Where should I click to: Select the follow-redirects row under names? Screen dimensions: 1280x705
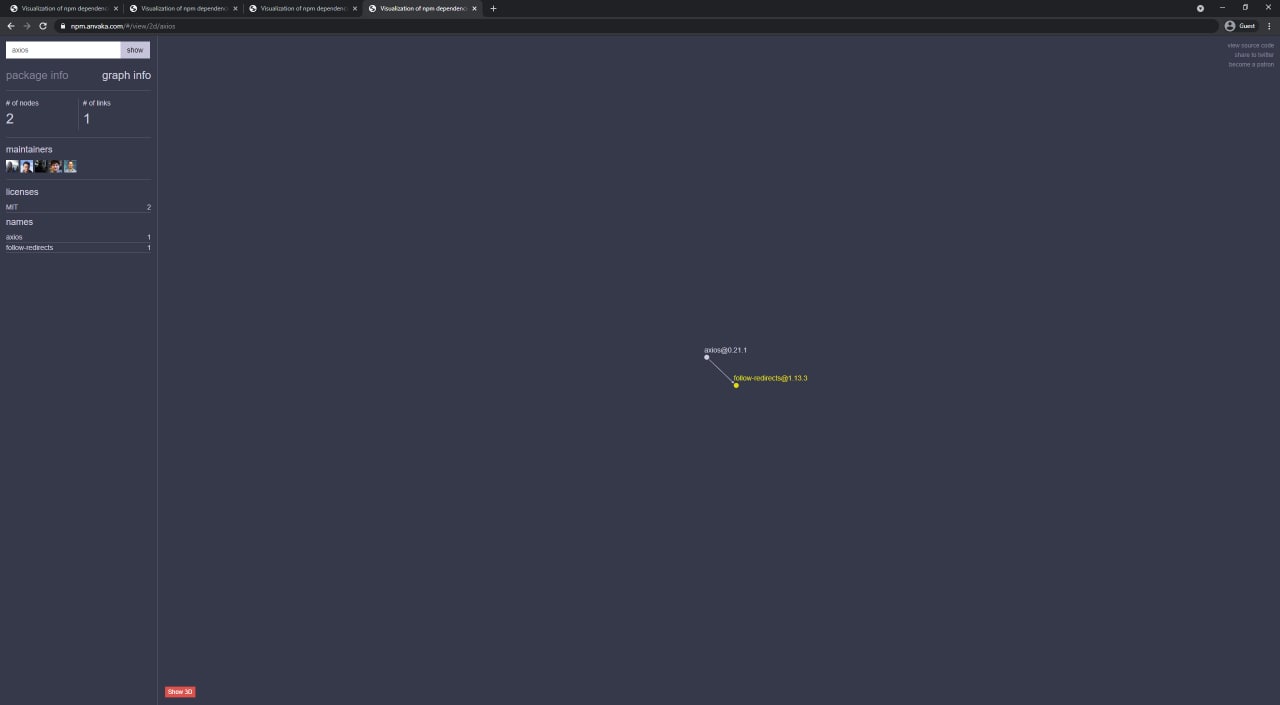point(78,247)
